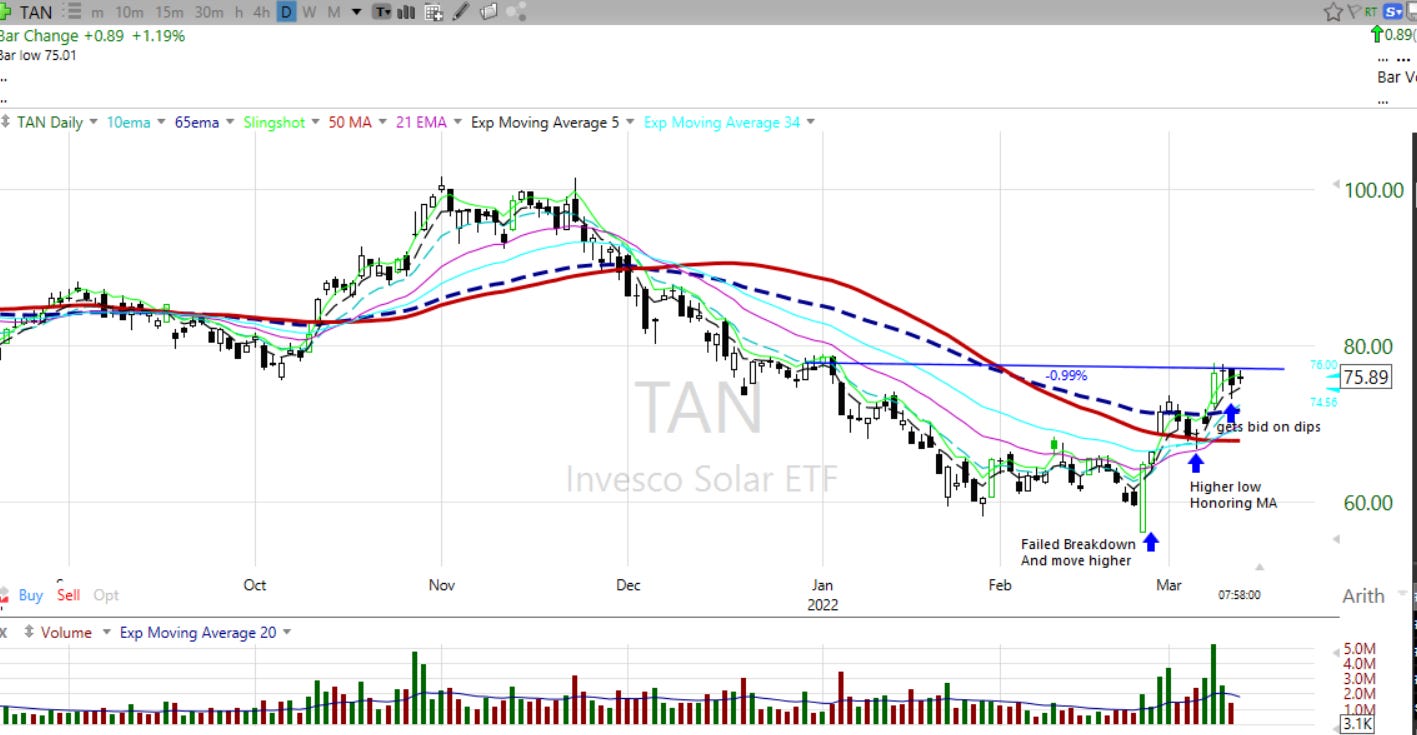Switch to the 15m timeframe
The height and width of the screenshot is (735, 1417).
tap(169, 13)
